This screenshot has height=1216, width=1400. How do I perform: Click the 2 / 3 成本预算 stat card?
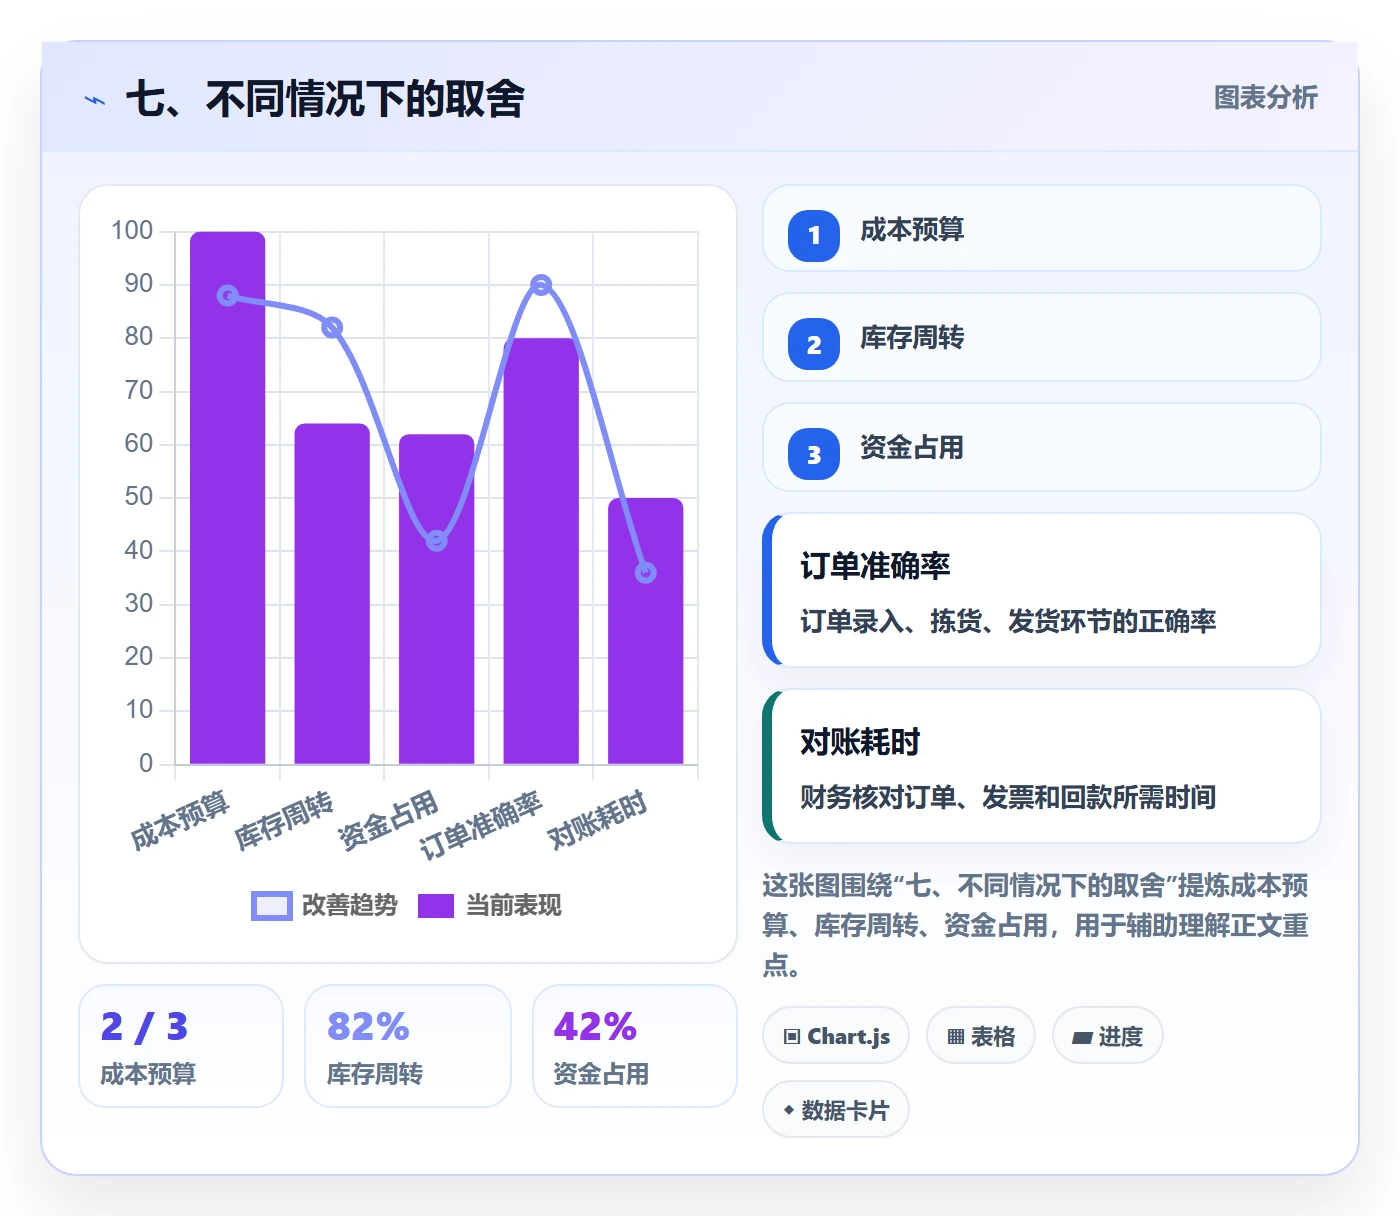(181, 1046)
